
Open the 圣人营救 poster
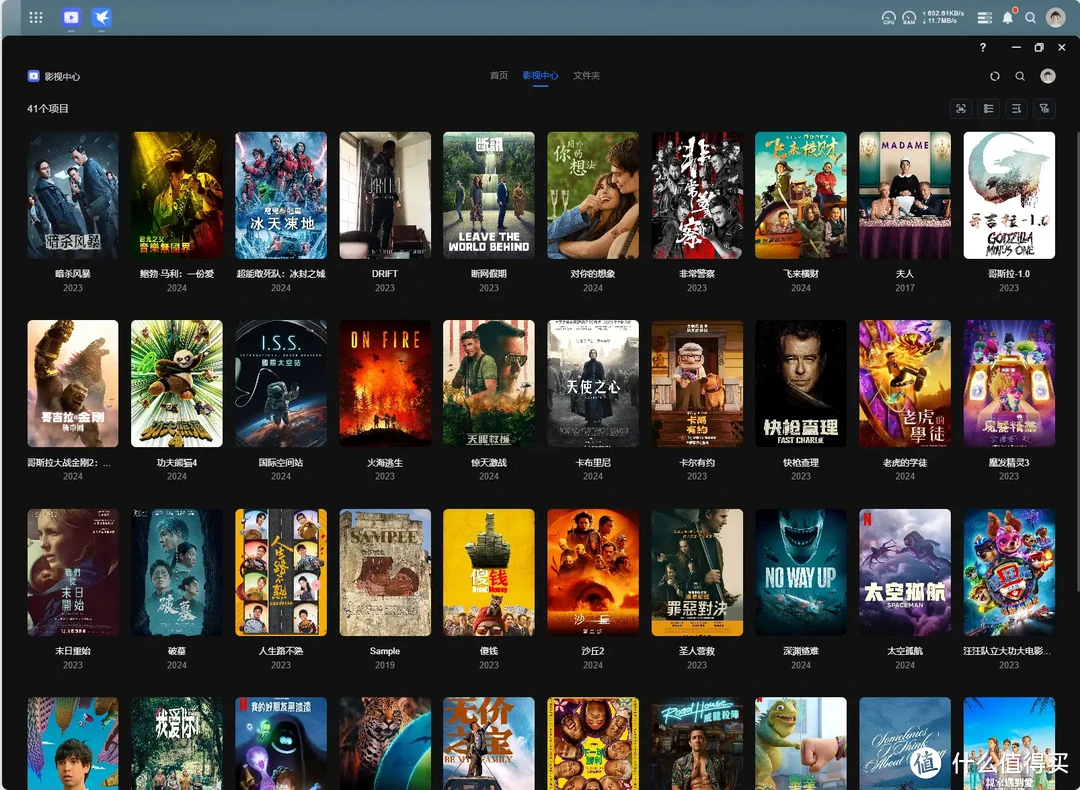point(697,572)
